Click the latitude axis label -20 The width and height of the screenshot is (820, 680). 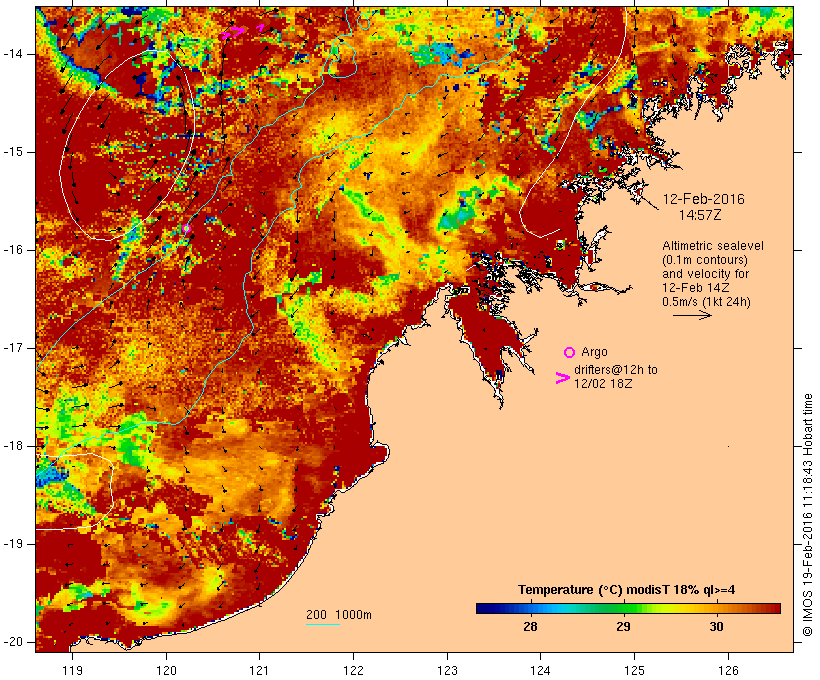[x=13, y=642]
